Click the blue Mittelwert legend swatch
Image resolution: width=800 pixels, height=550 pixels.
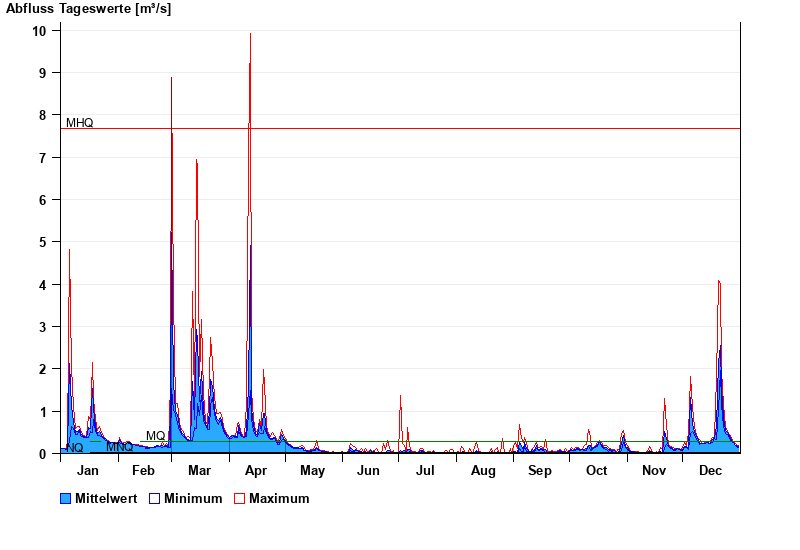pyautogui.click(x=66, y=498)
